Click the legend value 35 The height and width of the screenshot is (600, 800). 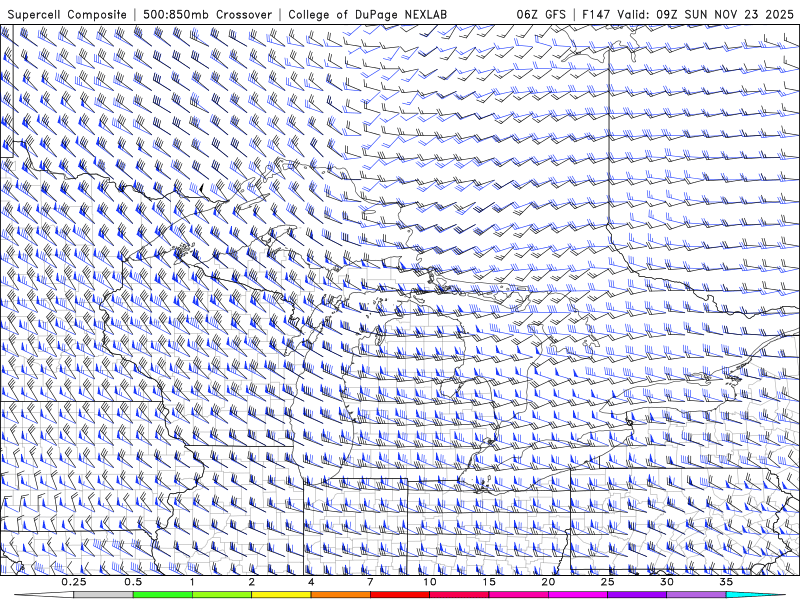(726, 582)
